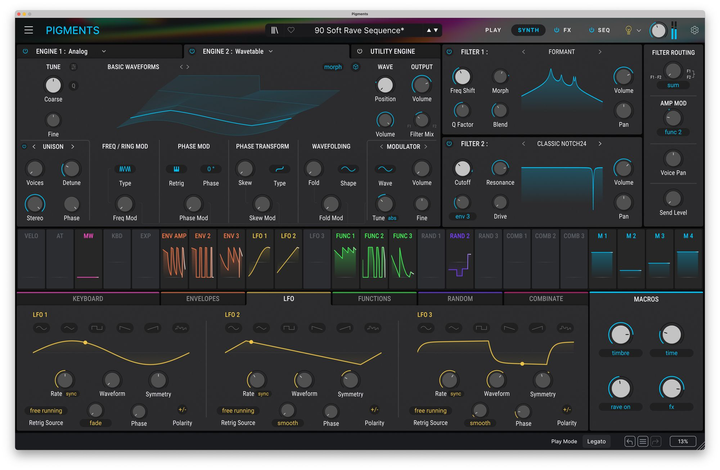Open the edit history list icon
Viewport: 720px width, 470px height.
[x=642, y=442]
